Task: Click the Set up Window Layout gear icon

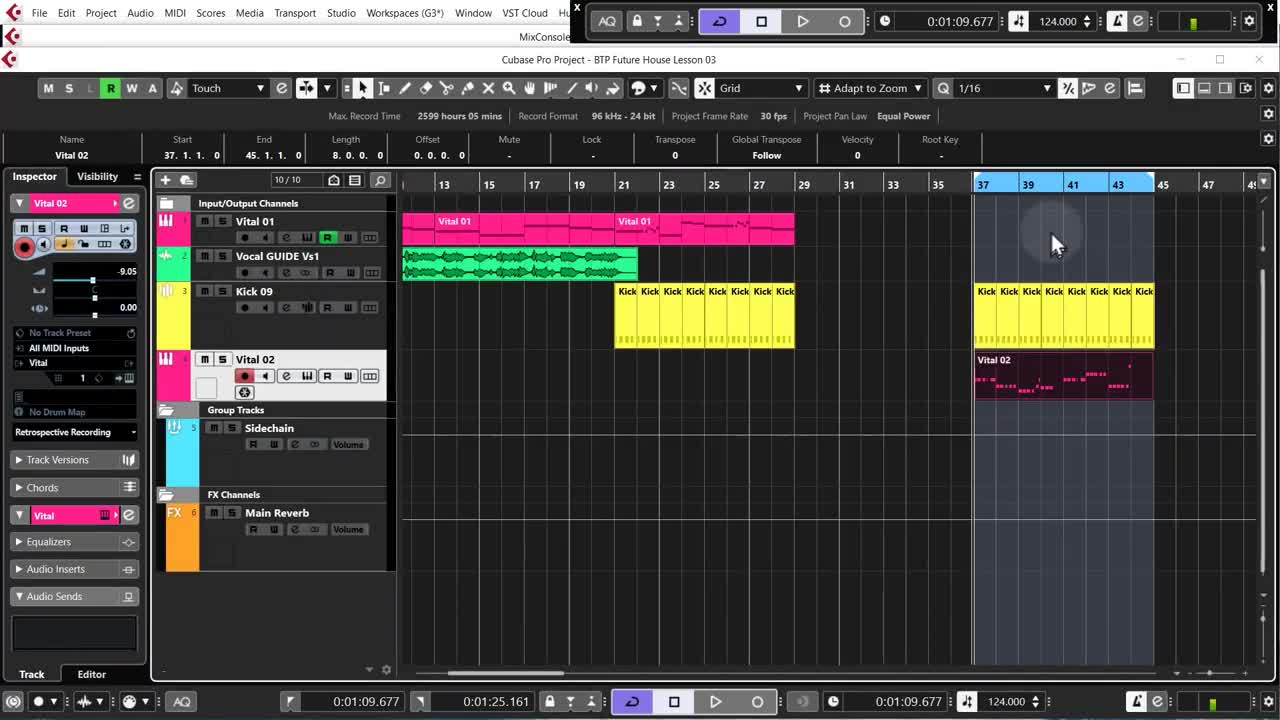Action: pyautogui.click(x=1246, y=88)
